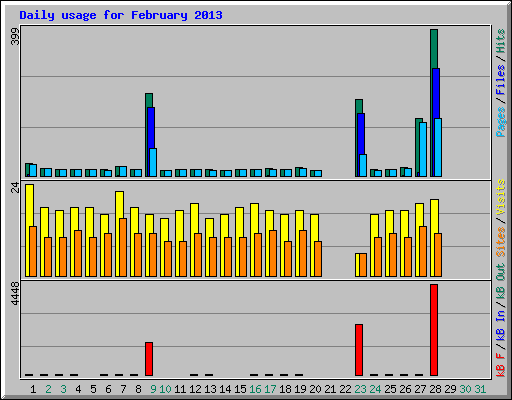This screenshot has height=400, width=512.
Task: Click the day 4 axis label
Action: [78, 389]
